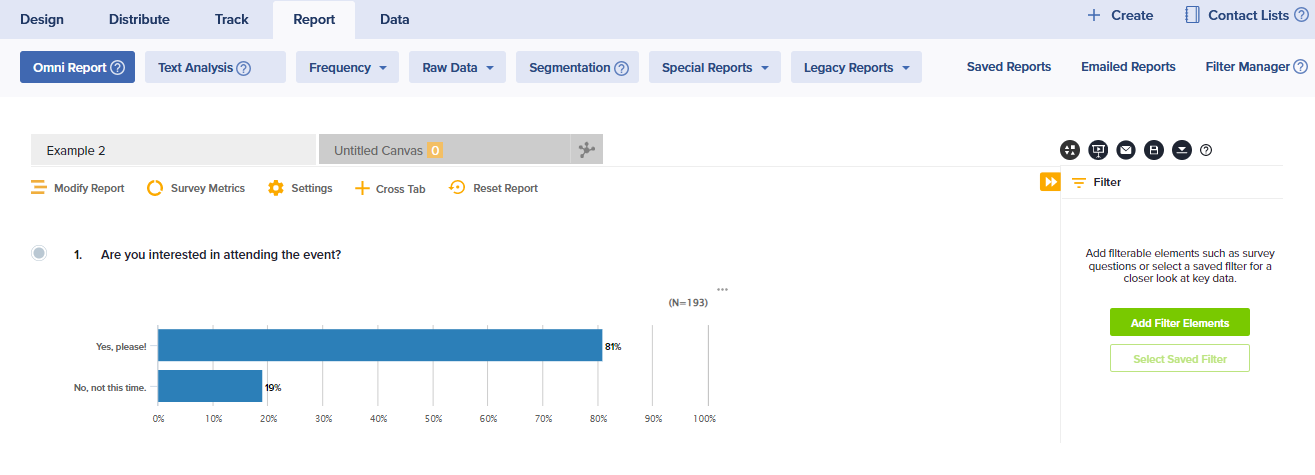The height and width of the screenshot is (475, 1315).
Task: Collapse the Filter panel with double-arrow button
Action: [x=1050, y=182]
